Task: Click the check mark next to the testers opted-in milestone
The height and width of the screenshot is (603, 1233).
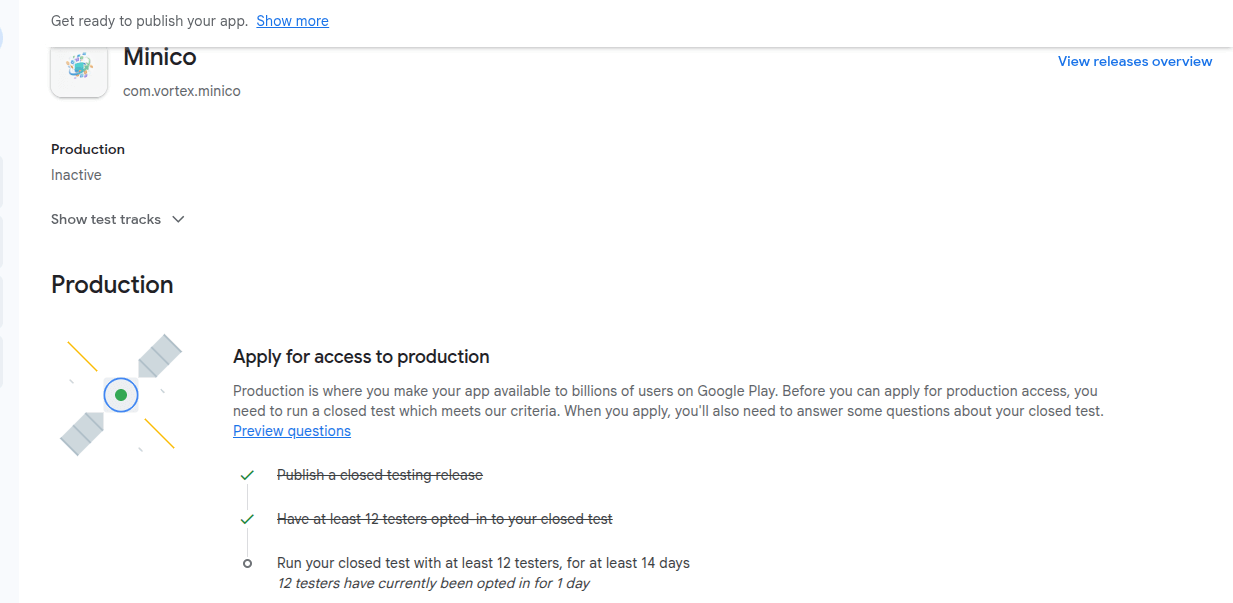Action: (x=247, y=519)
